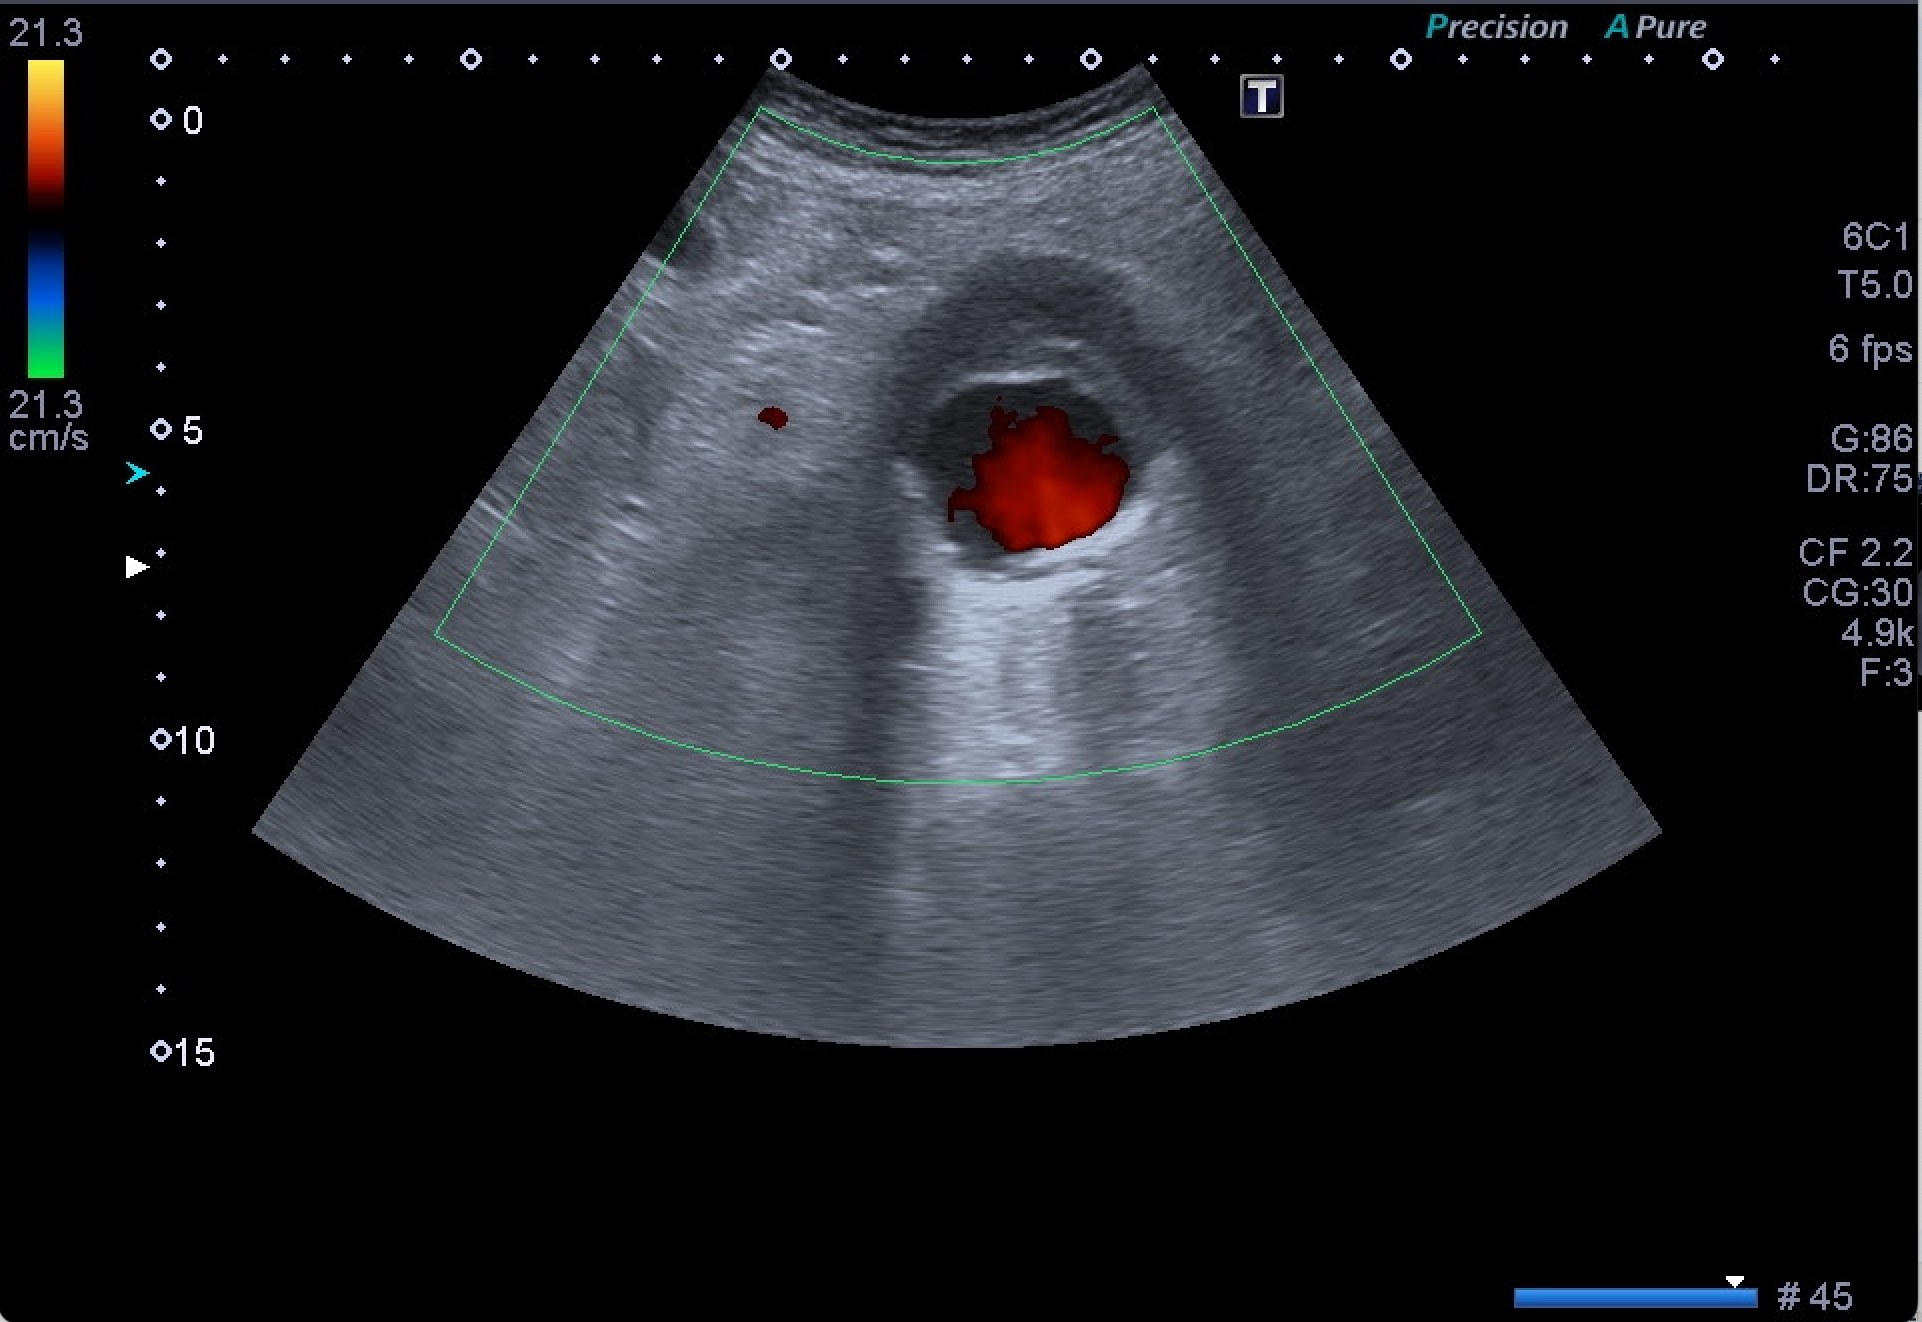Click the white triangle marker on depth scale
This screenshot has width=1922, height=1322.
click(x=137, y=567)
